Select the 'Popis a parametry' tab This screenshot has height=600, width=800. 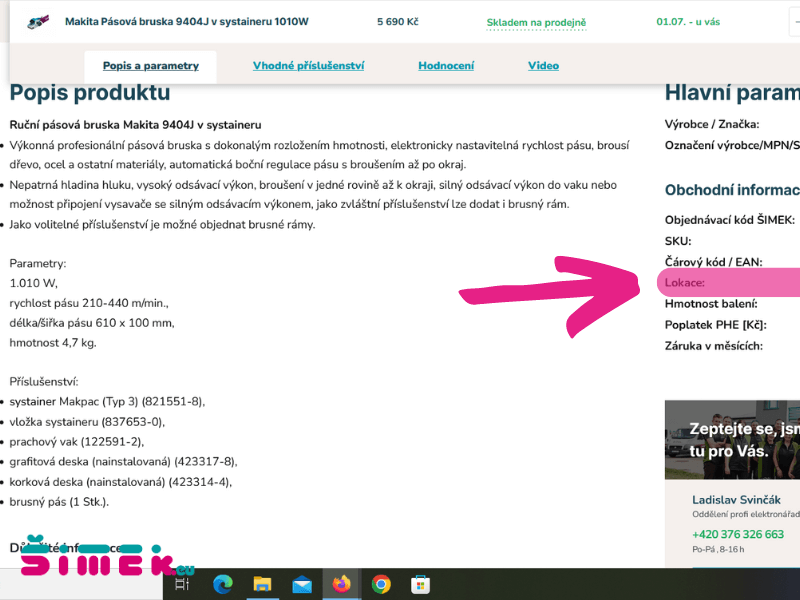coord(151,66)
